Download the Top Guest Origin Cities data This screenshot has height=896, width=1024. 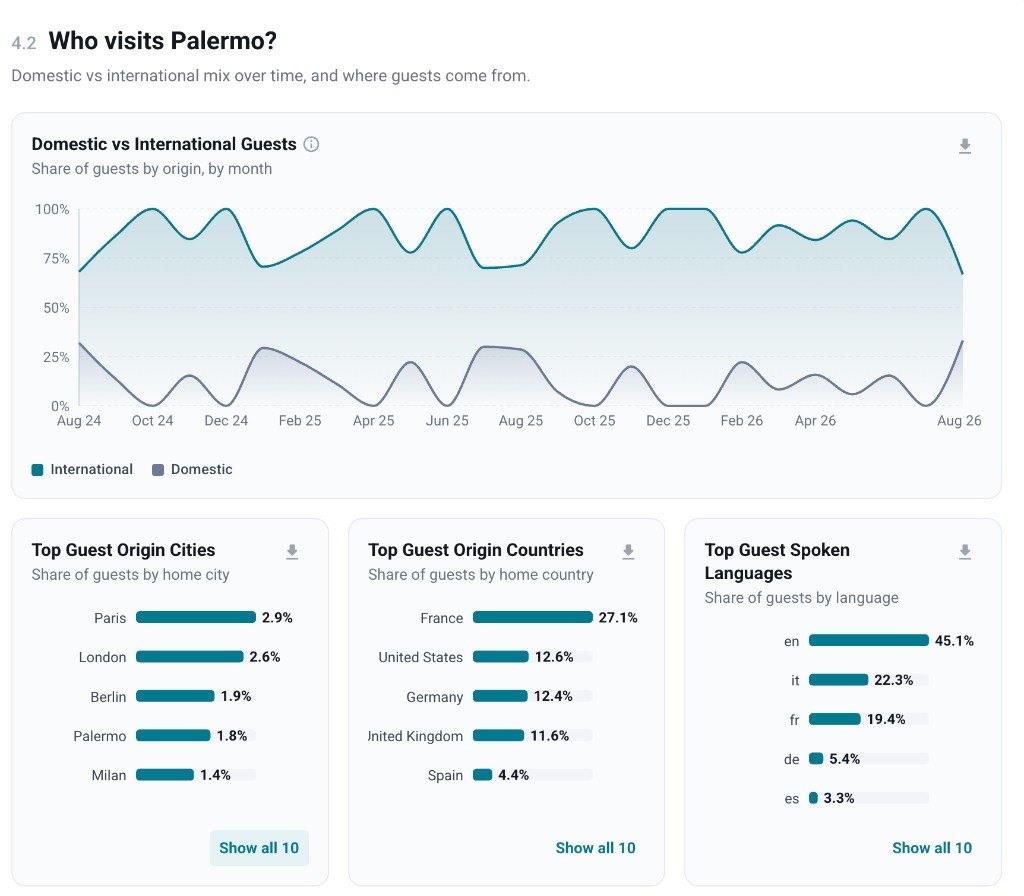292,552
